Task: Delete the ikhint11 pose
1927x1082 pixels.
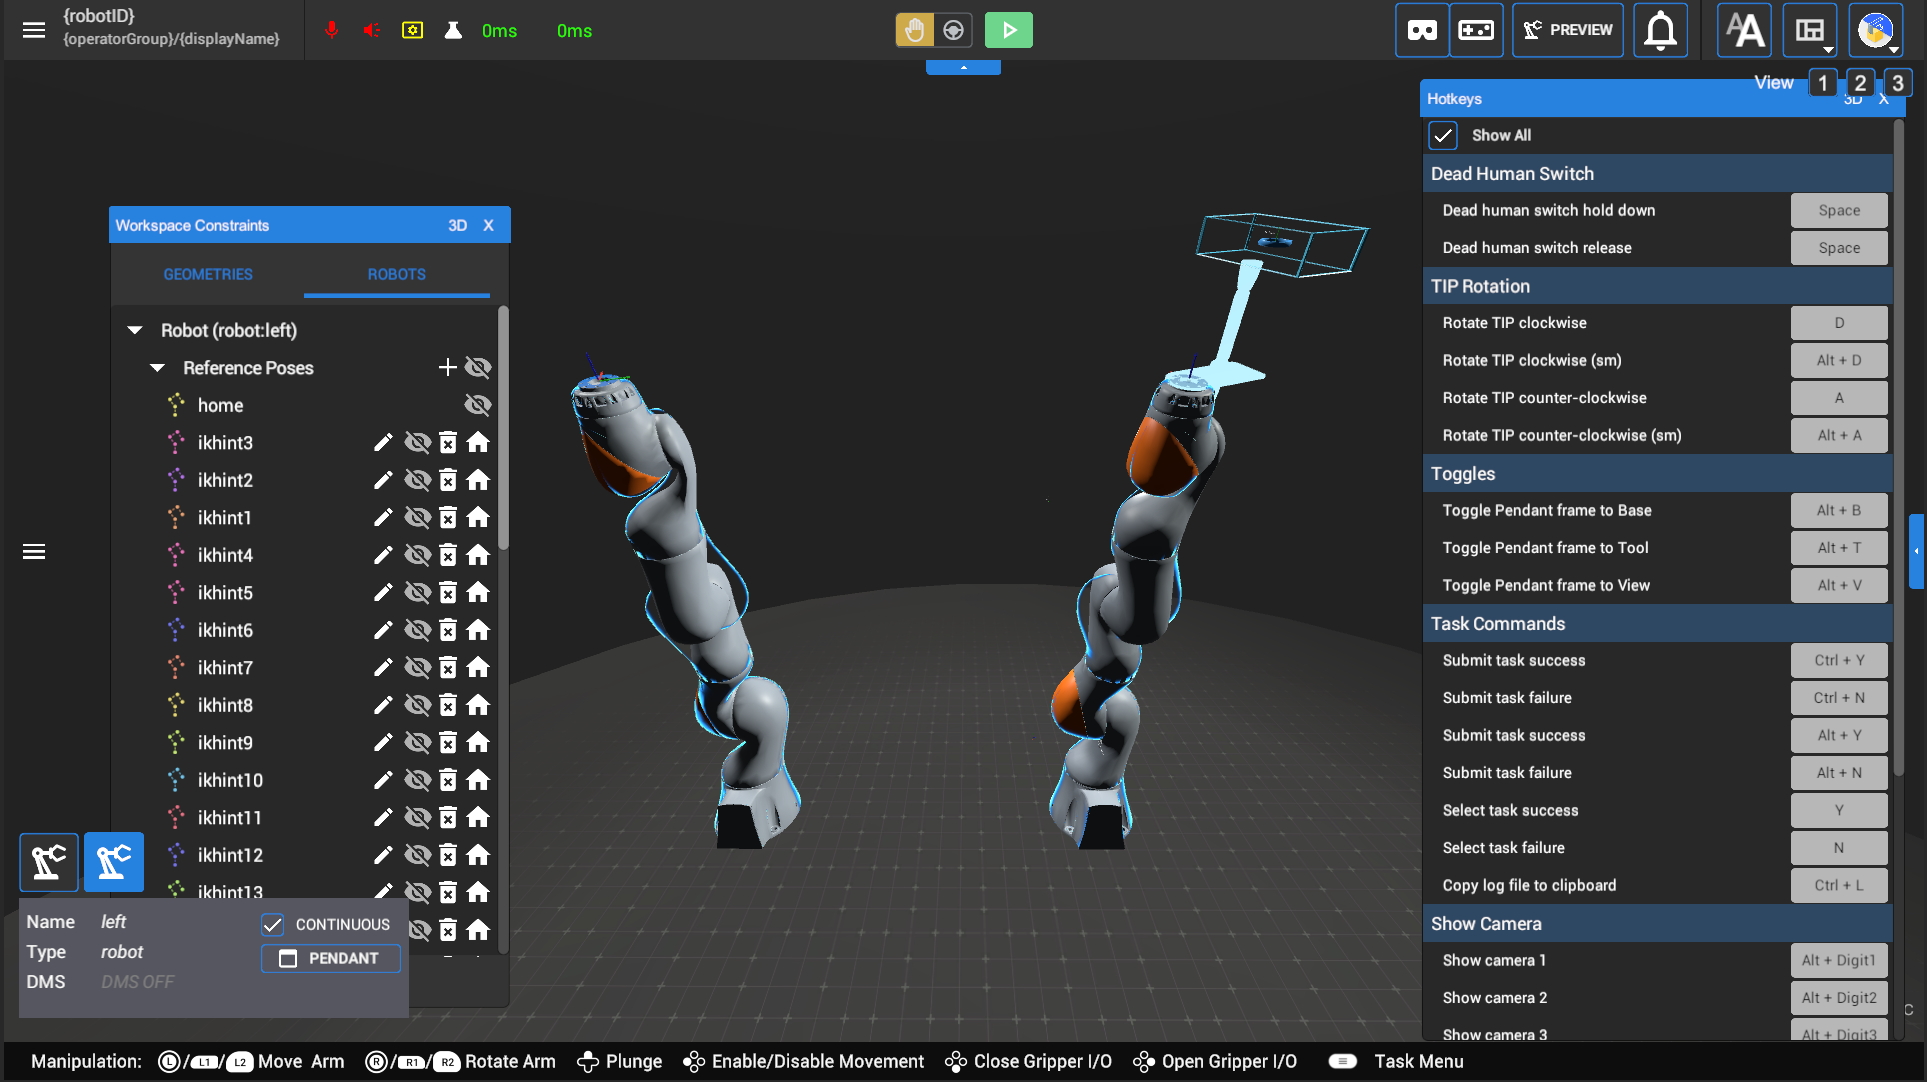Action: 448,817
